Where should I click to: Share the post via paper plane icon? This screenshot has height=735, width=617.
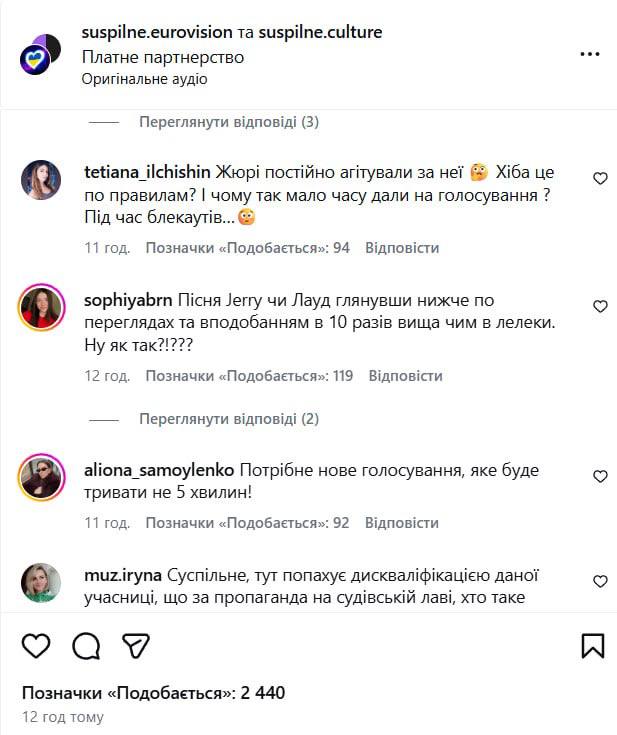pos(136,645)
